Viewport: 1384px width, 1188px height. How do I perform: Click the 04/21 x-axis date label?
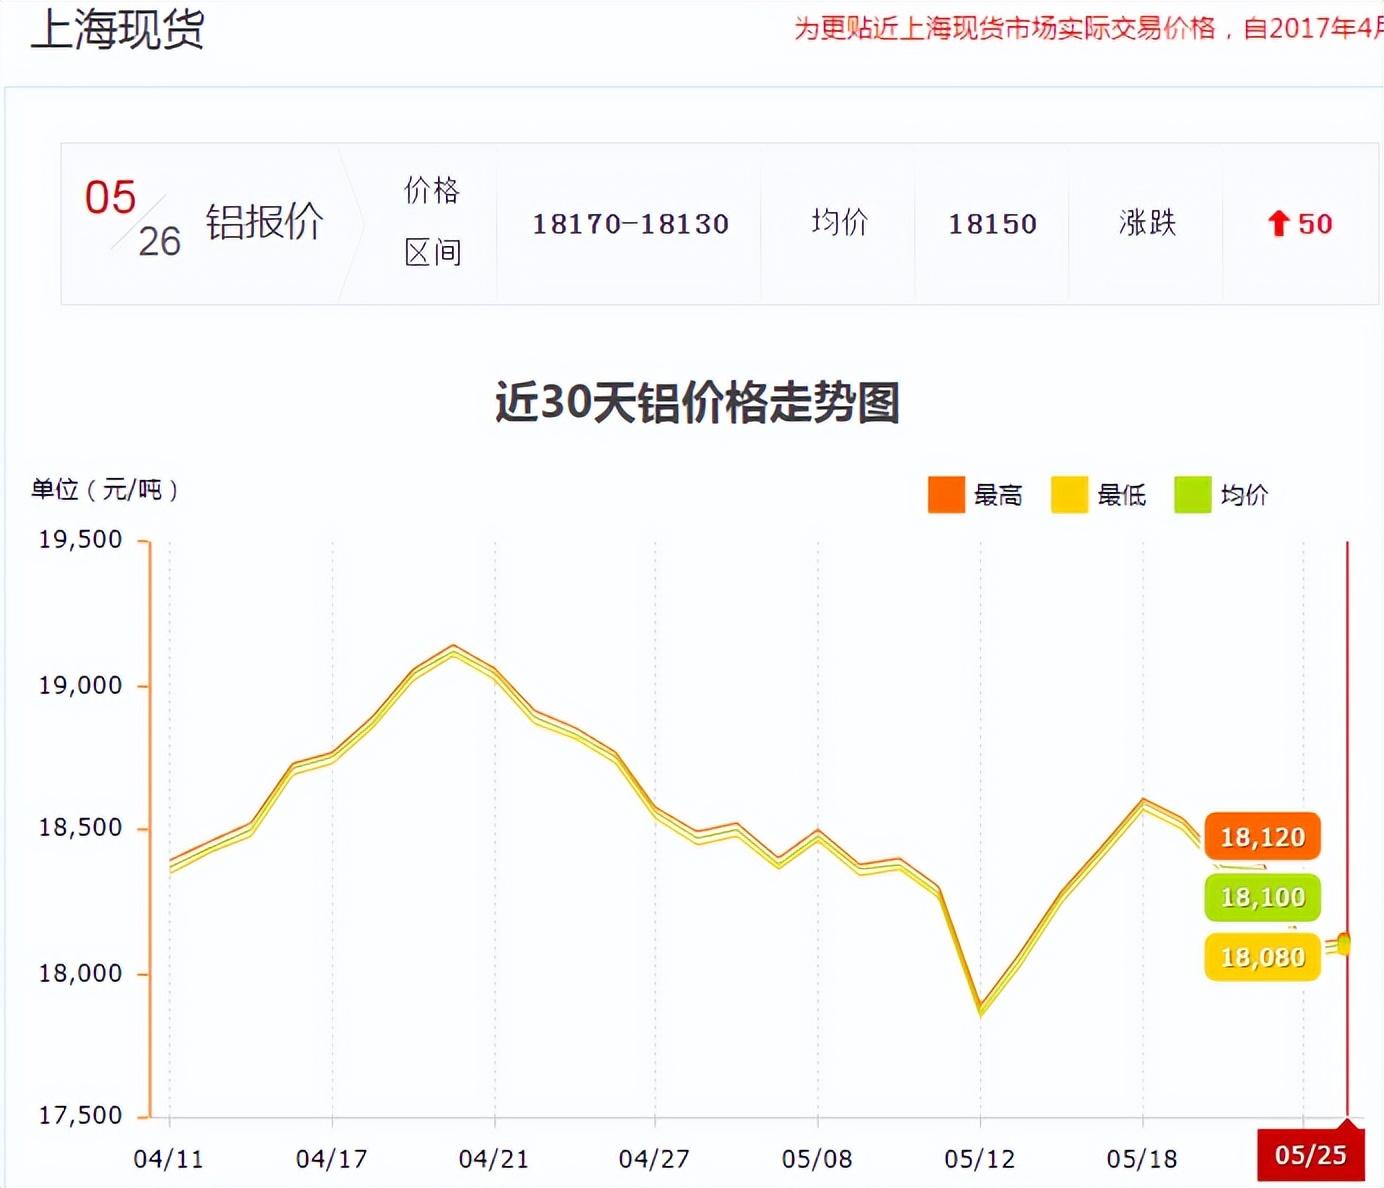(x=493, y=1159)
